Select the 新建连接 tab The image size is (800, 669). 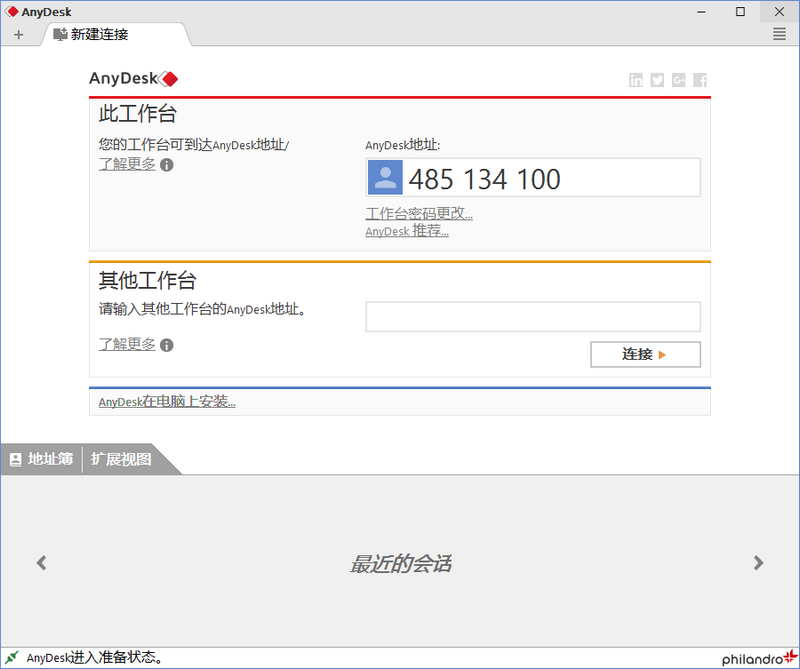point(116,34)
